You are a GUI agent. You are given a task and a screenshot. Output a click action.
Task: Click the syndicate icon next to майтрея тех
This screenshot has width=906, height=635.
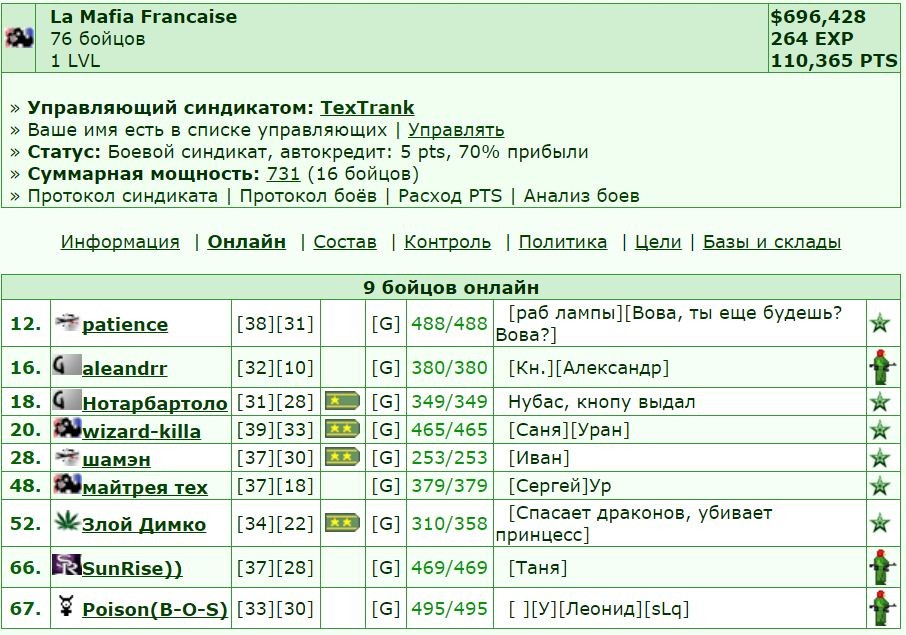66,484
